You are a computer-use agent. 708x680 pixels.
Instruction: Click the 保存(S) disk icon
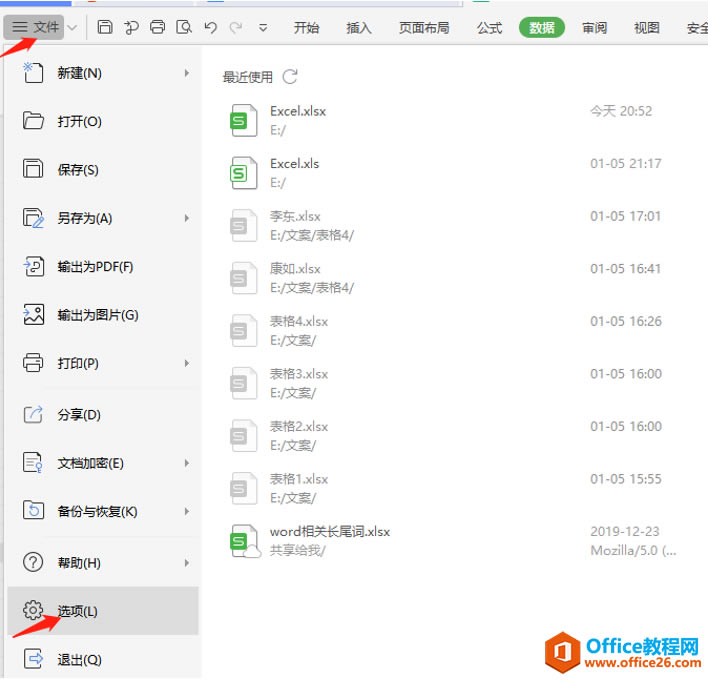[33, 169]
